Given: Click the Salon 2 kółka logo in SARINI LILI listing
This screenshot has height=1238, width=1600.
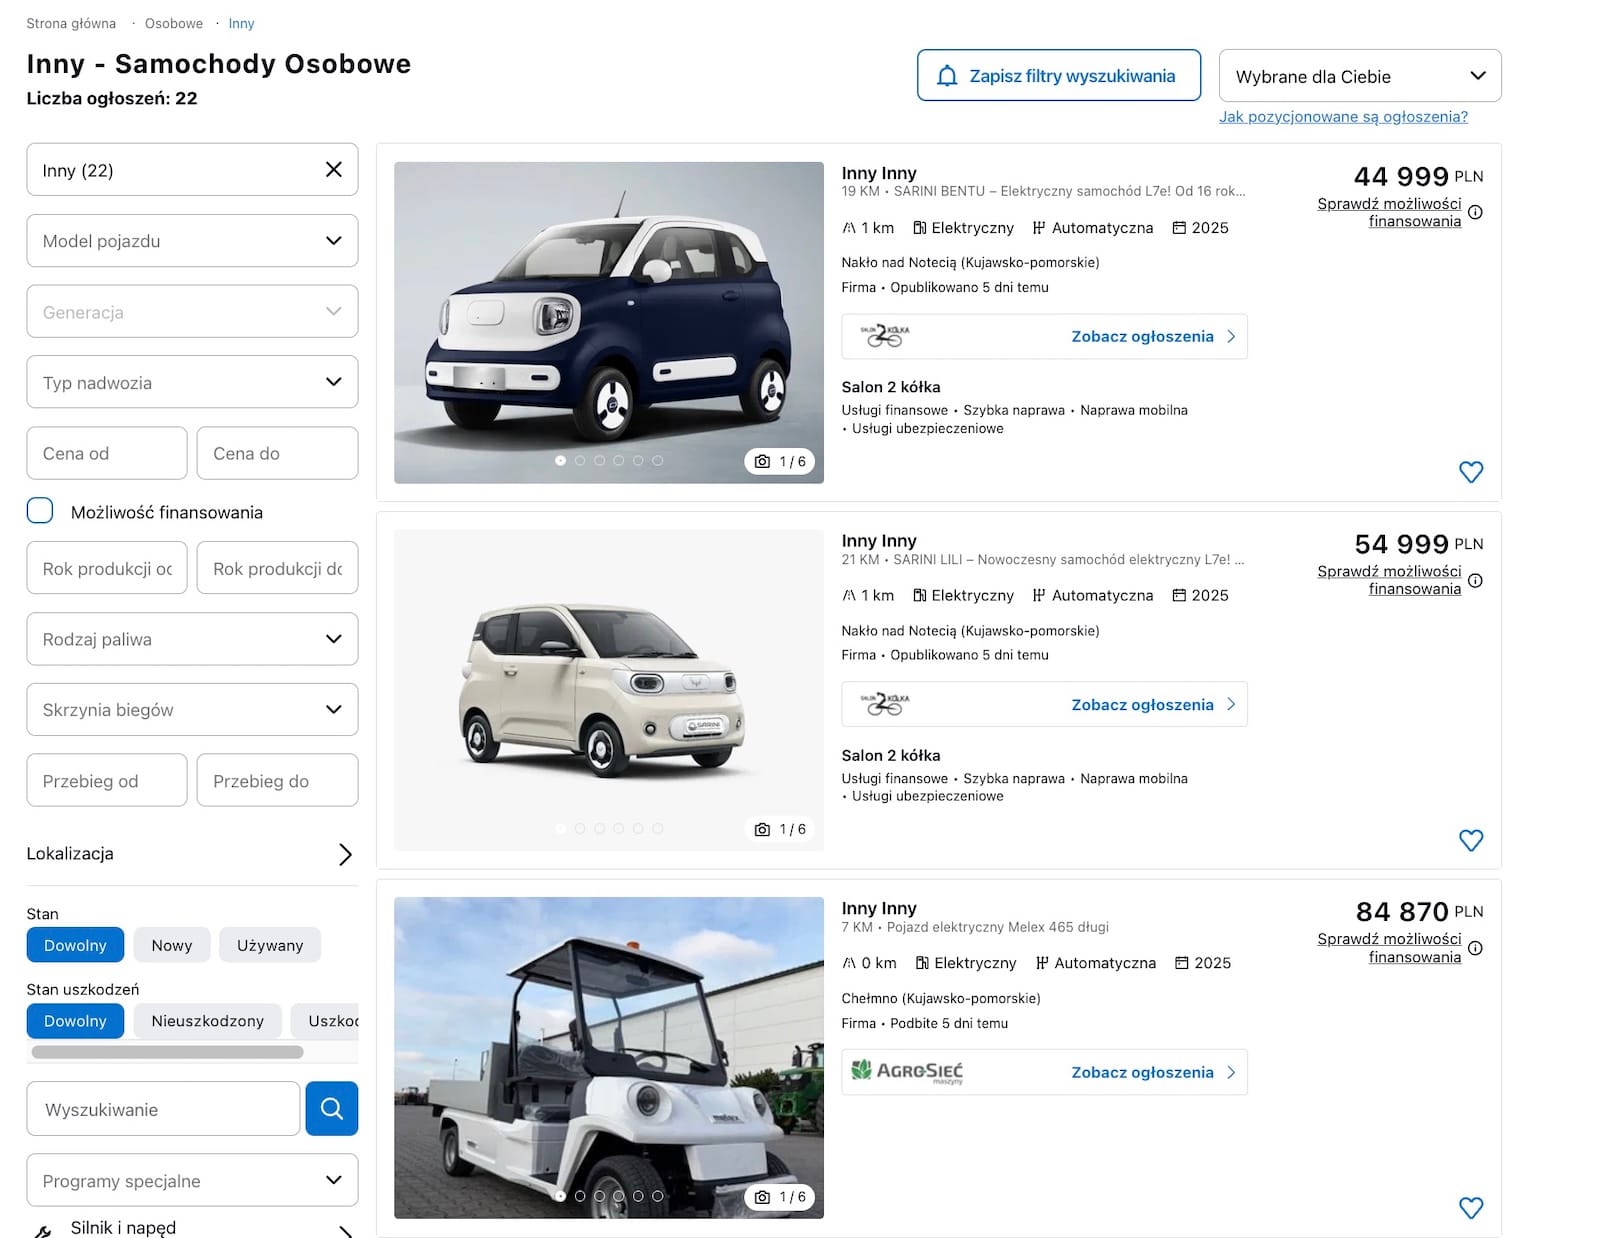Looking at the screenshot, I should pyautogui.click(x=885, y=704).
